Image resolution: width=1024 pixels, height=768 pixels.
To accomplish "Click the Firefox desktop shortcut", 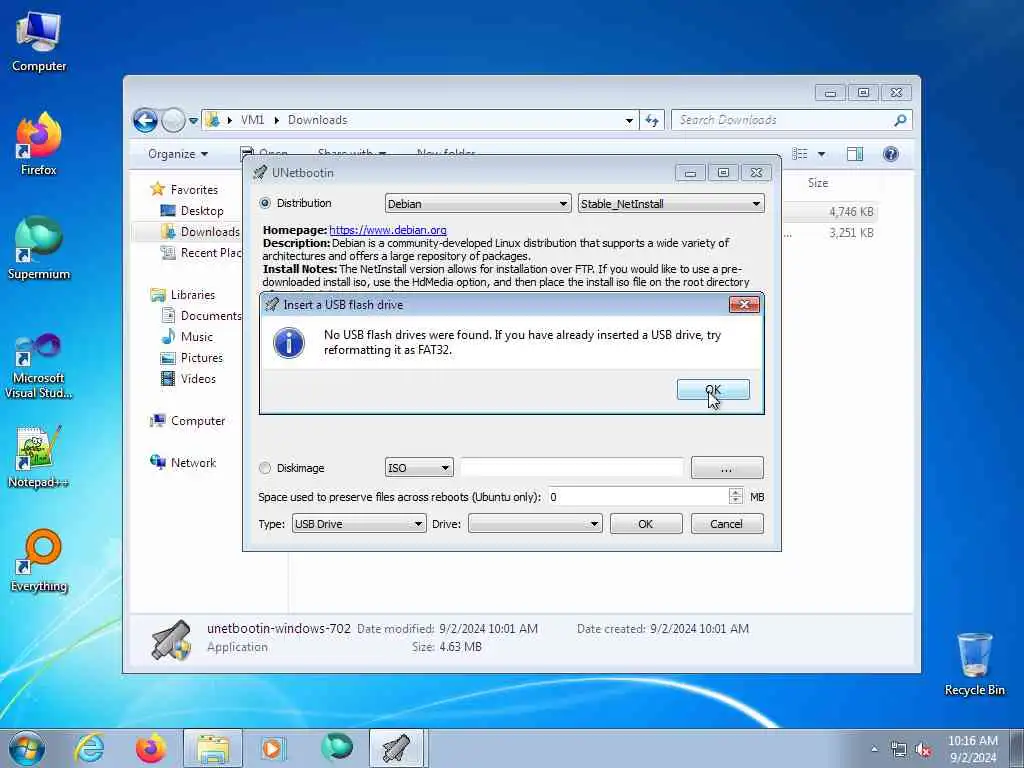I will tap(39, 144).
